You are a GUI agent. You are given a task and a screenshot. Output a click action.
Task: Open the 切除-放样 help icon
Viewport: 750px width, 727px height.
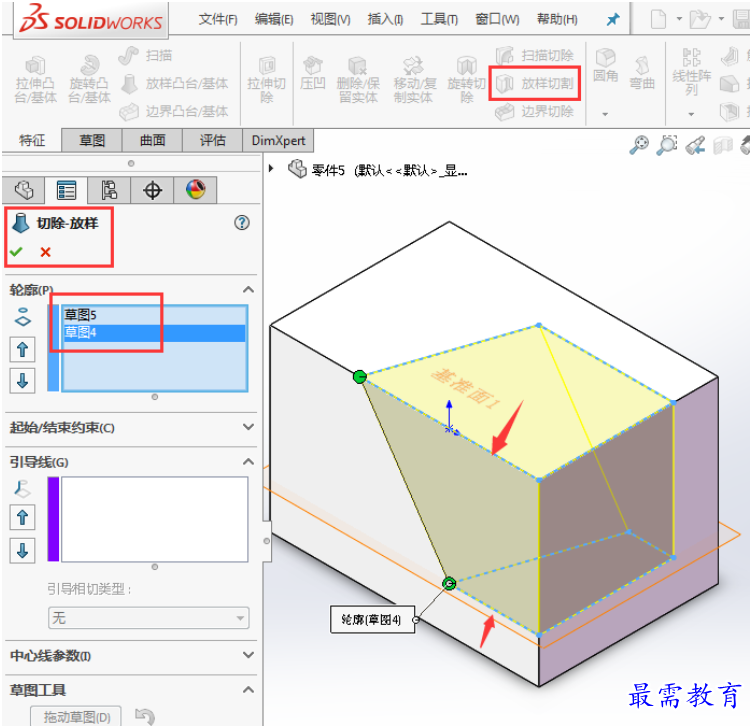pyautogui.click(x=242, y=222)
